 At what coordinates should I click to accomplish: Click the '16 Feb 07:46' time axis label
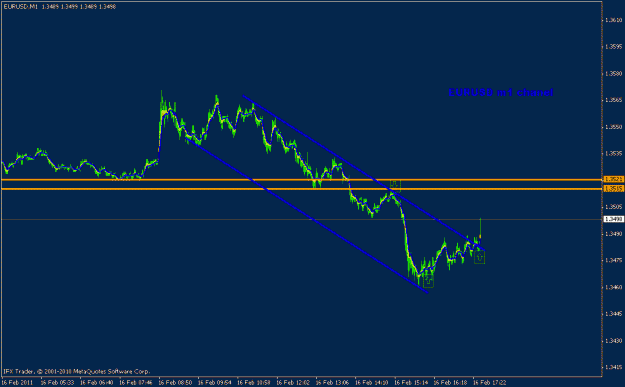tap(136, 383)
